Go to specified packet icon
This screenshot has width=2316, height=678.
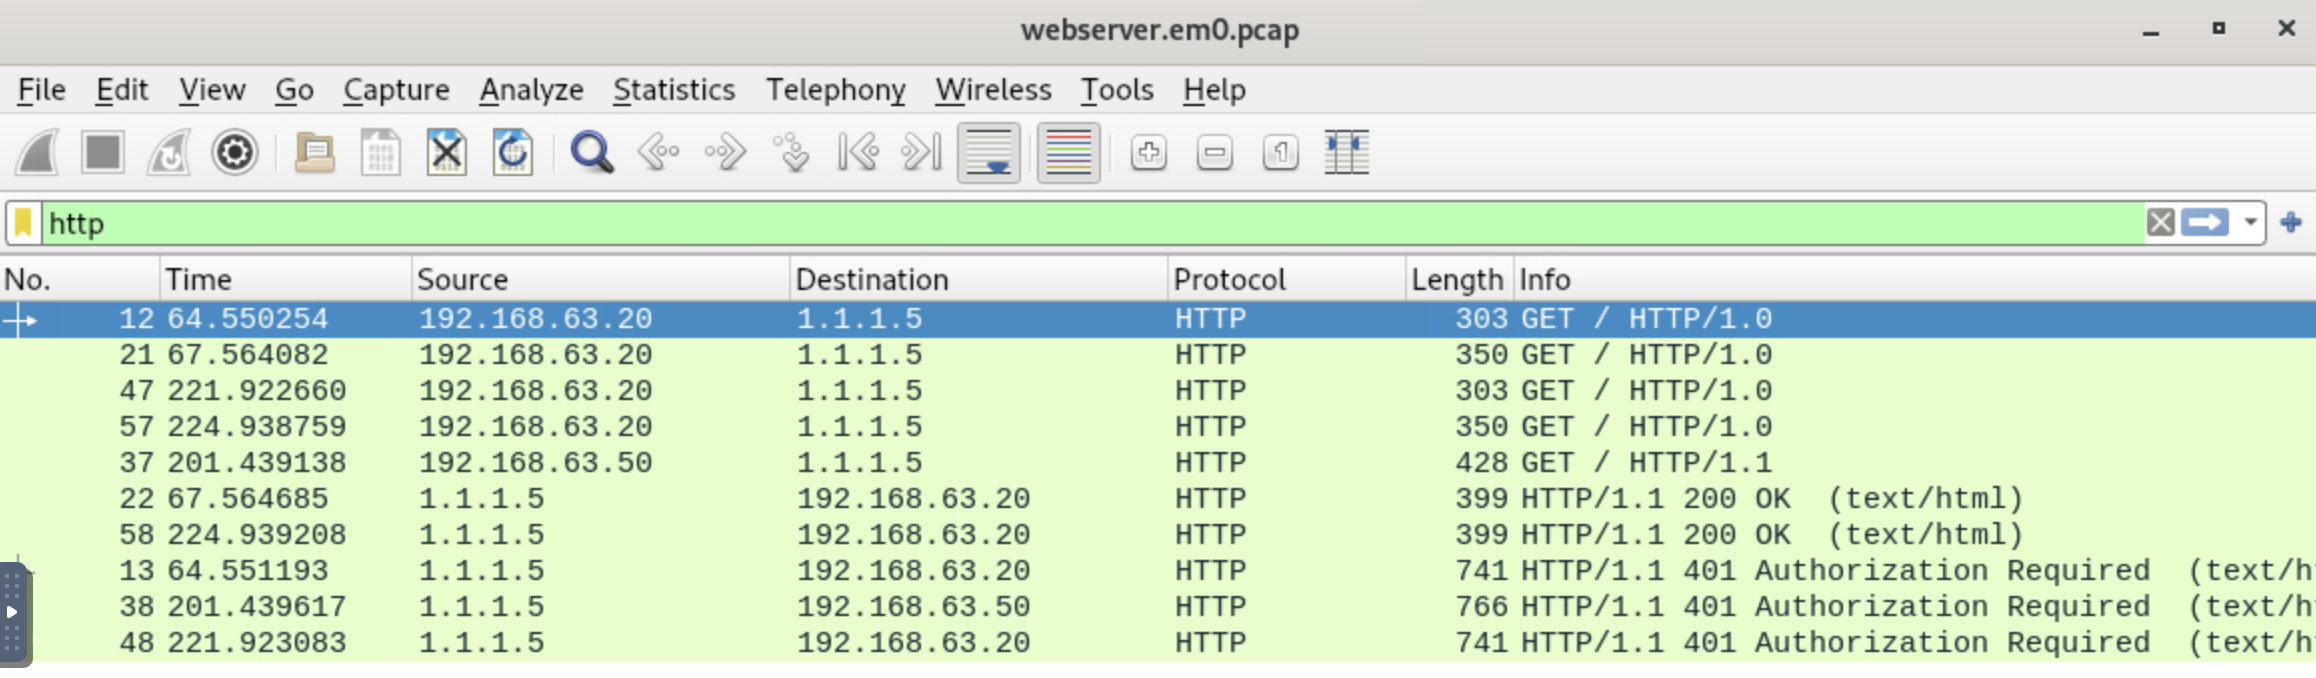click(791, 153)
